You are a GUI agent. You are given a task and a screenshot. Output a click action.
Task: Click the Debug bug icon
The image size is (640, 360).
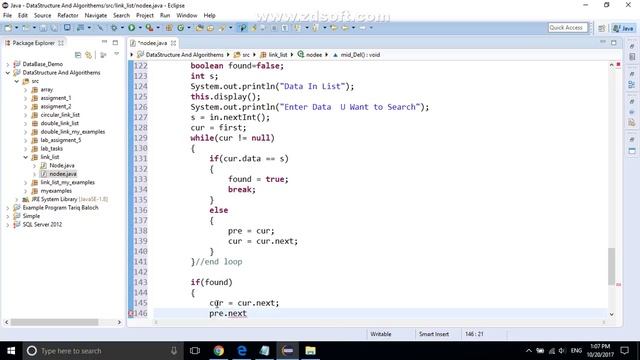click(114, 28)
